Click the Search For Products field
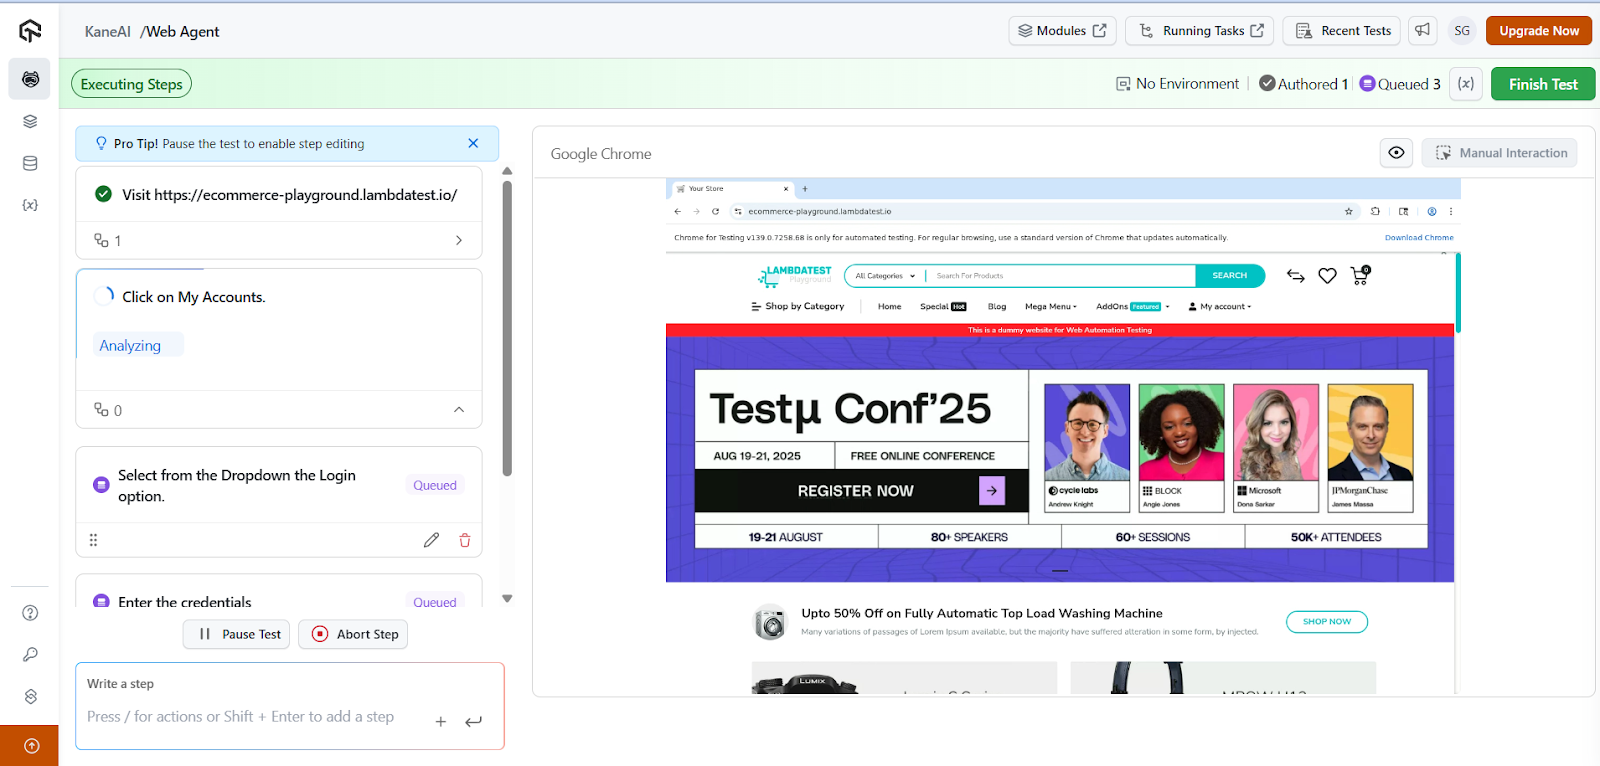 pos(1060,276)
